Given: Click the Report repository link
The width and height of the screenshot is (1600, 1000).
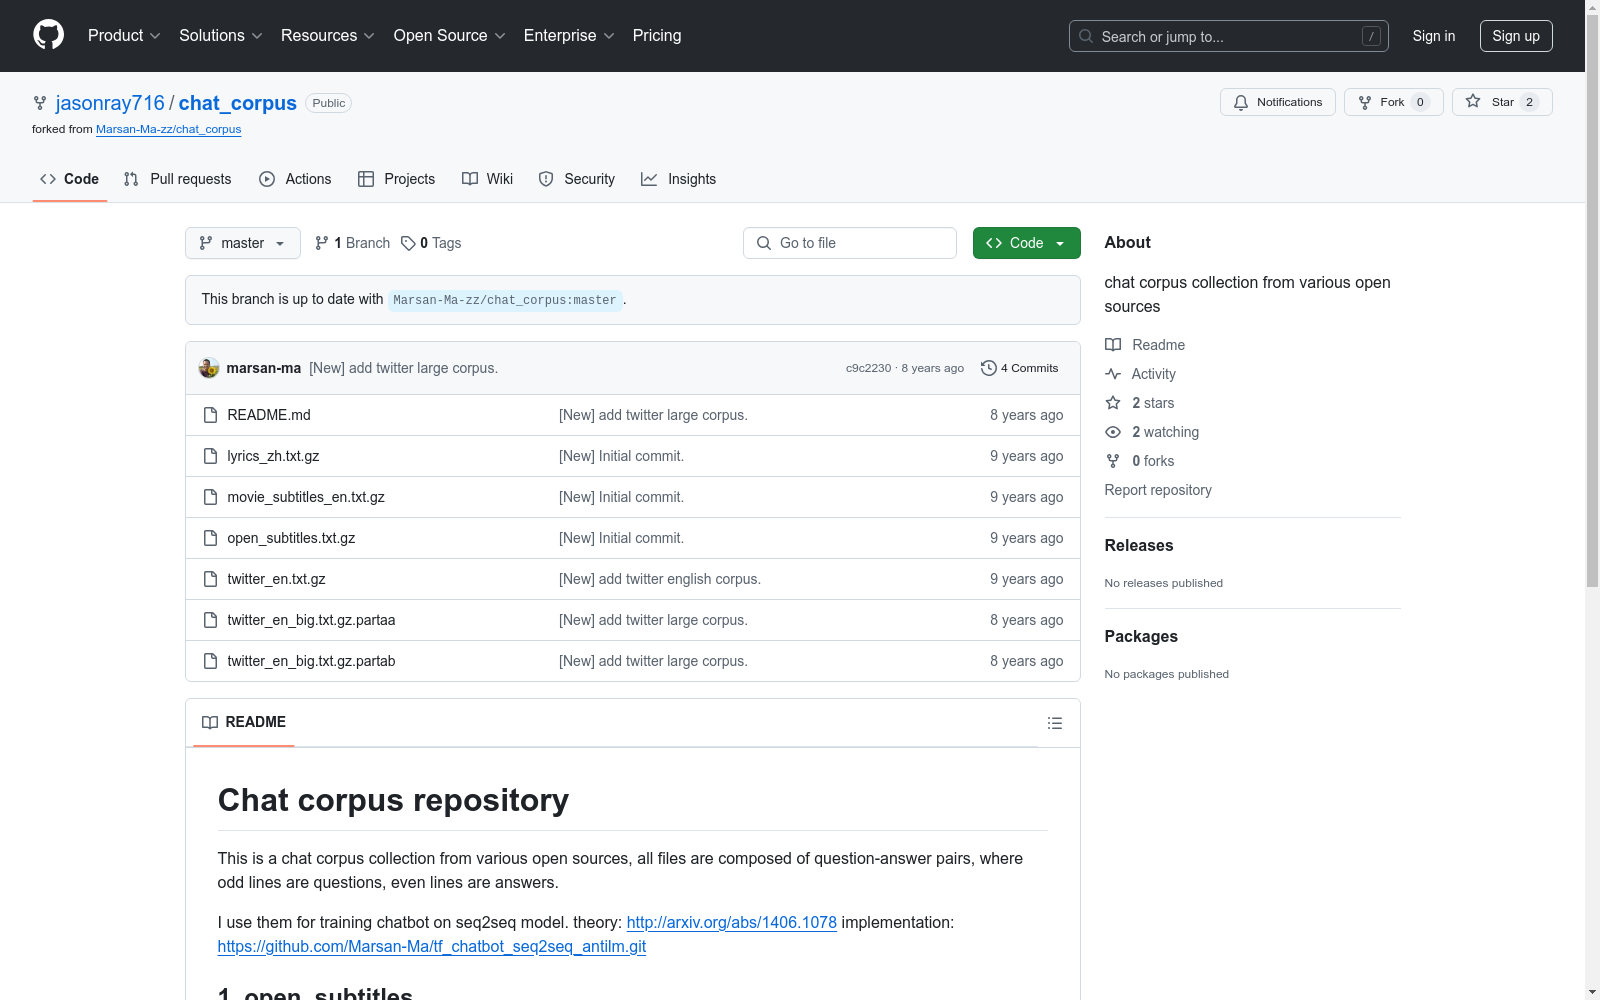Looking at the screenshot, I should (x=1158, y=490).
